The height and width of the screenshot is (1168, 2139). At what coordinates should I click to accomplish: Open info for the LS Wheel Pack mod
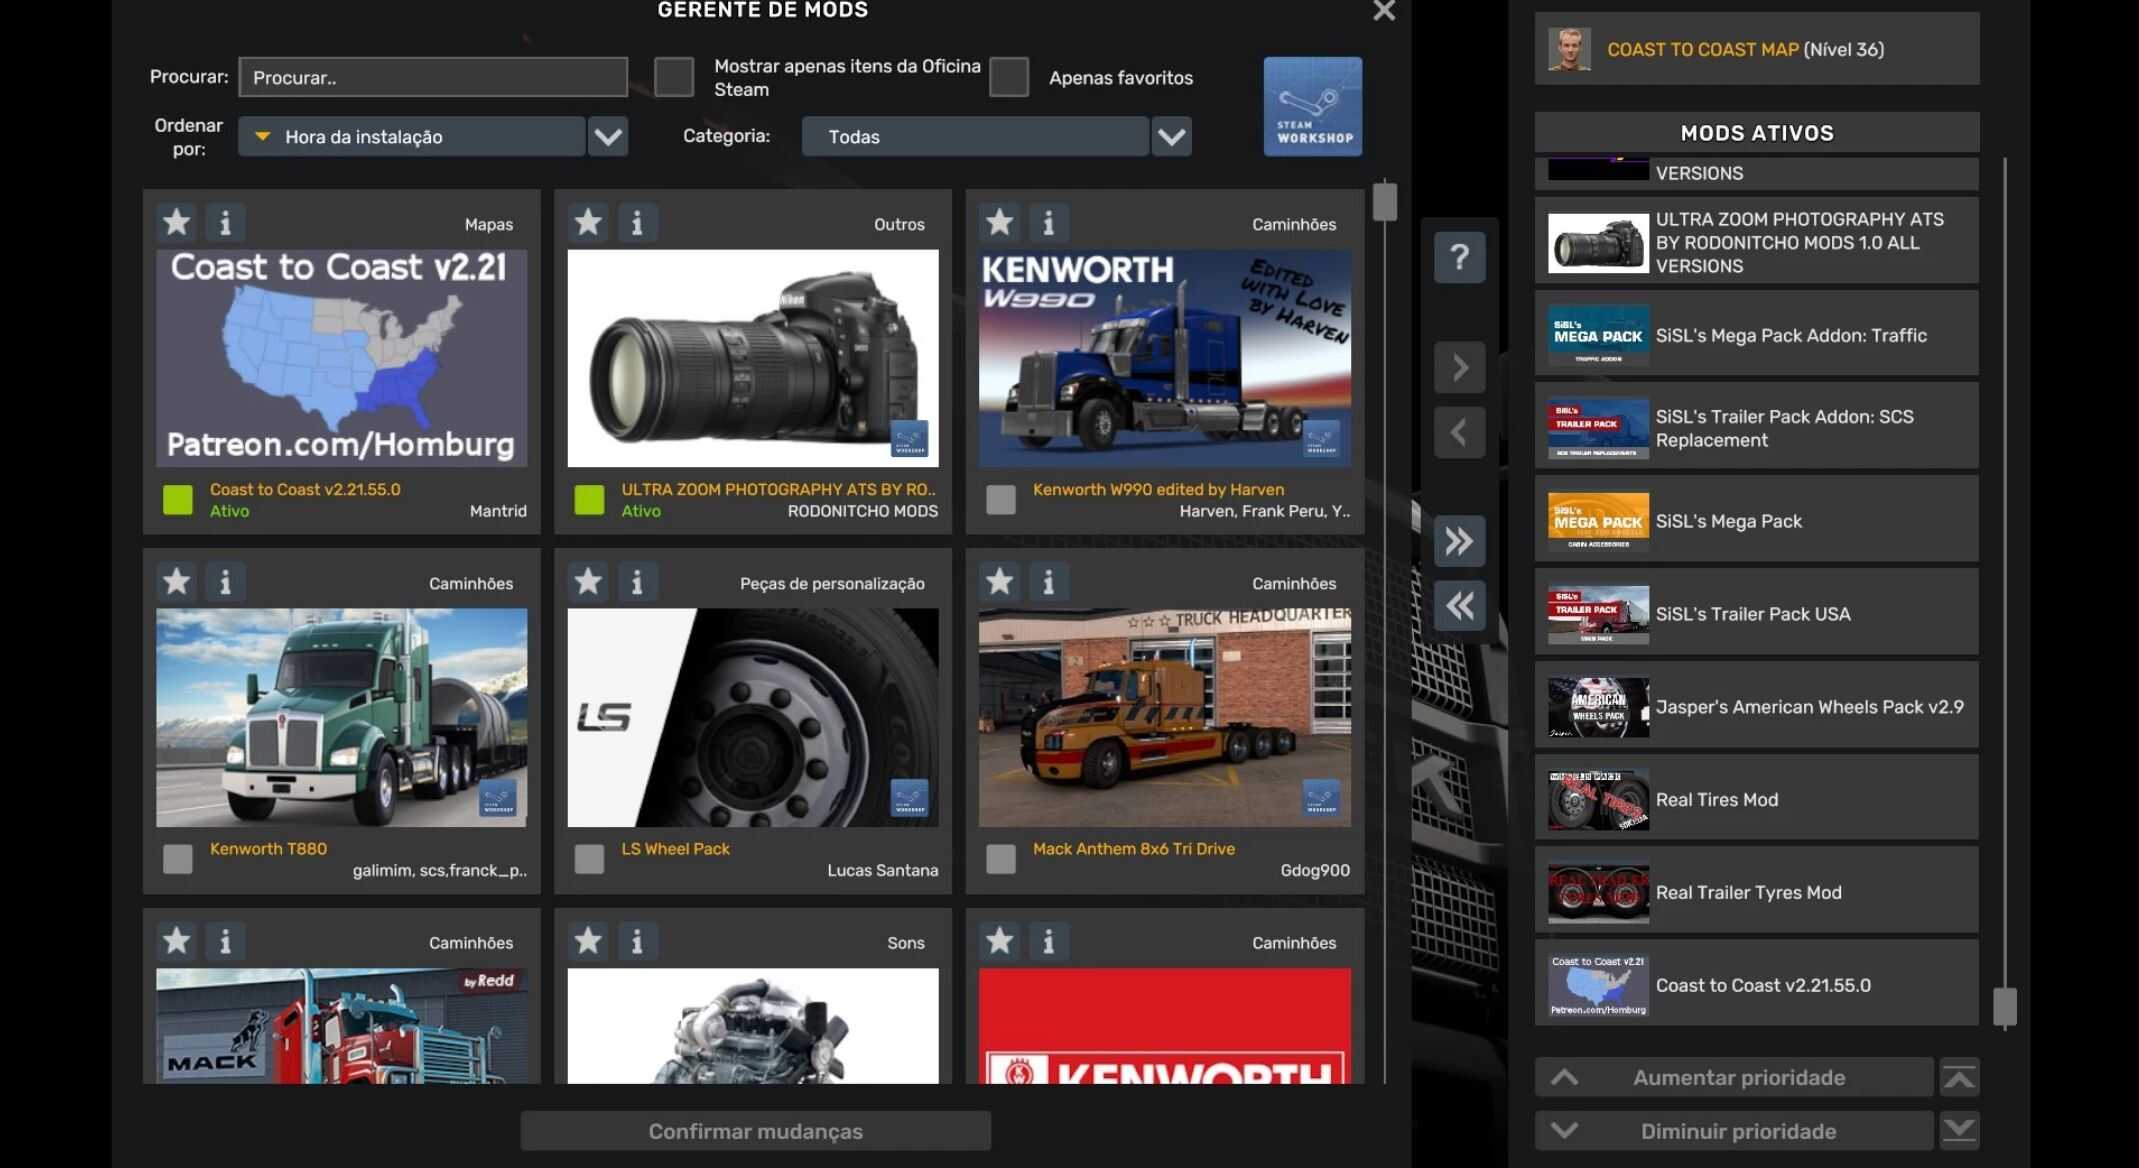pyautogui.click(x=637, y=582)
